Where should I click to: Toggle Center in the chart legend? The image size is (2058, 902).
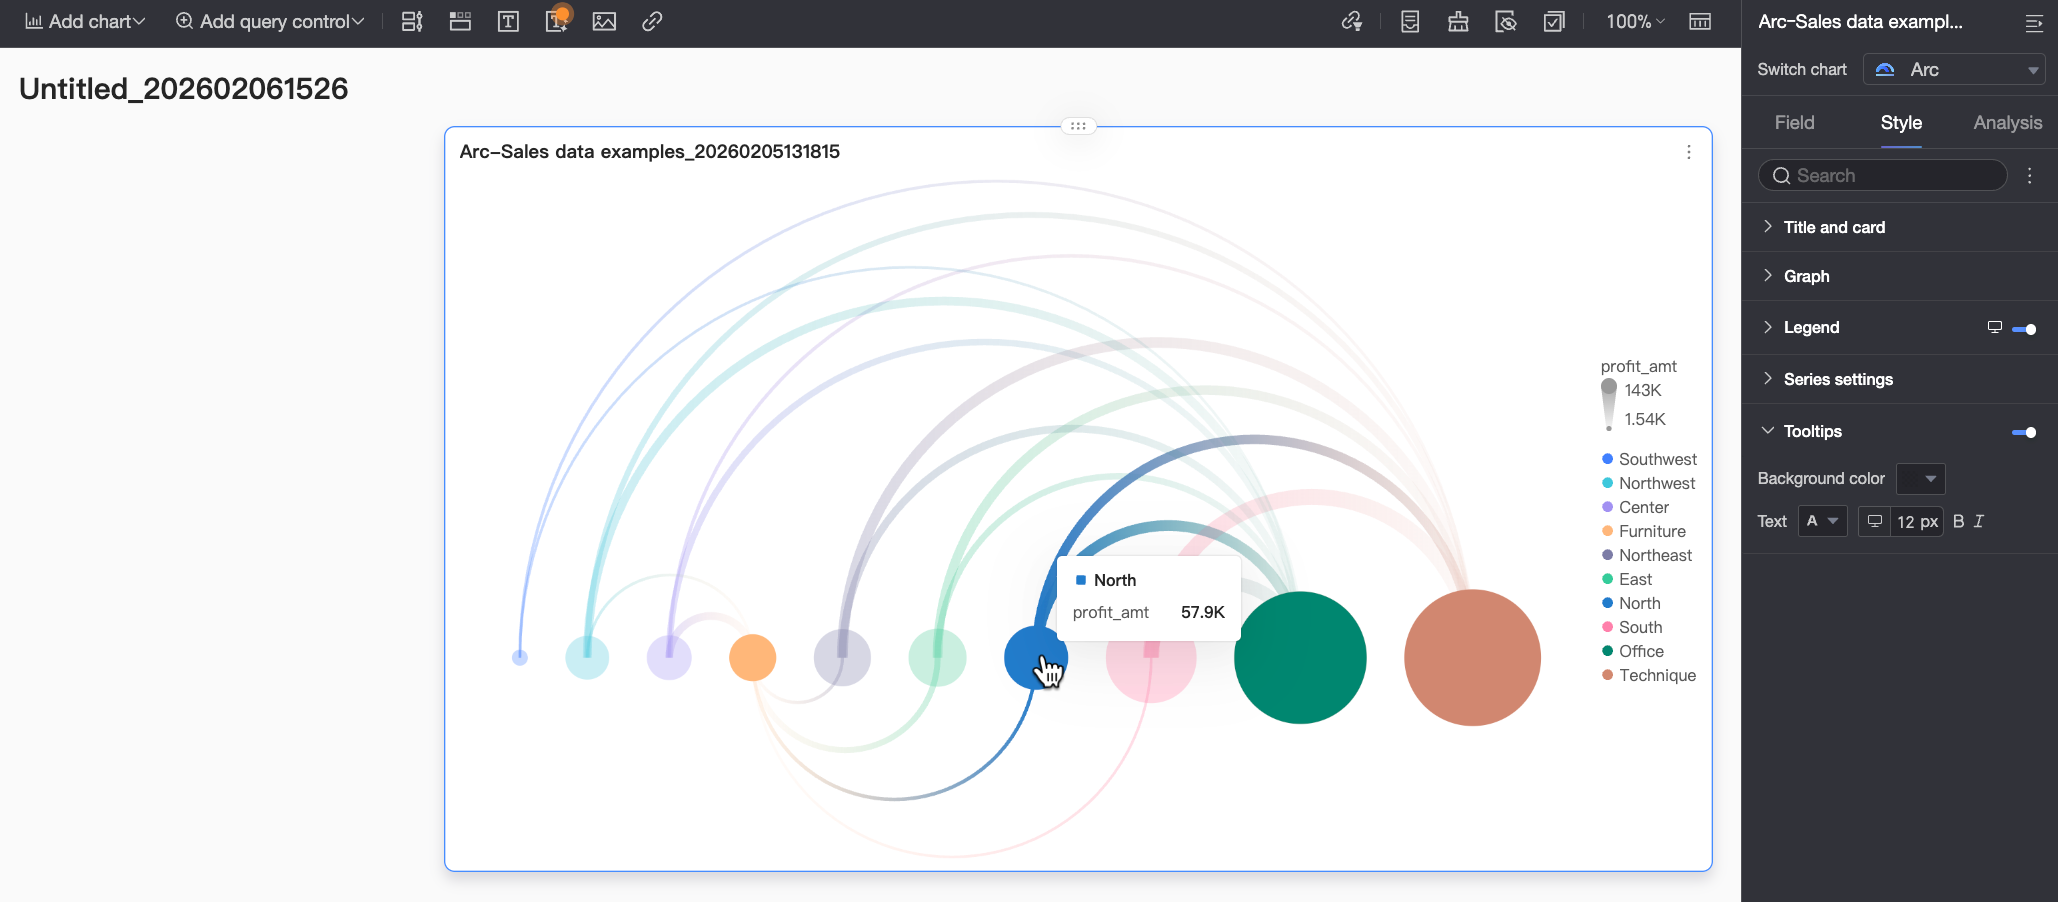click(x=1635, y=507)
